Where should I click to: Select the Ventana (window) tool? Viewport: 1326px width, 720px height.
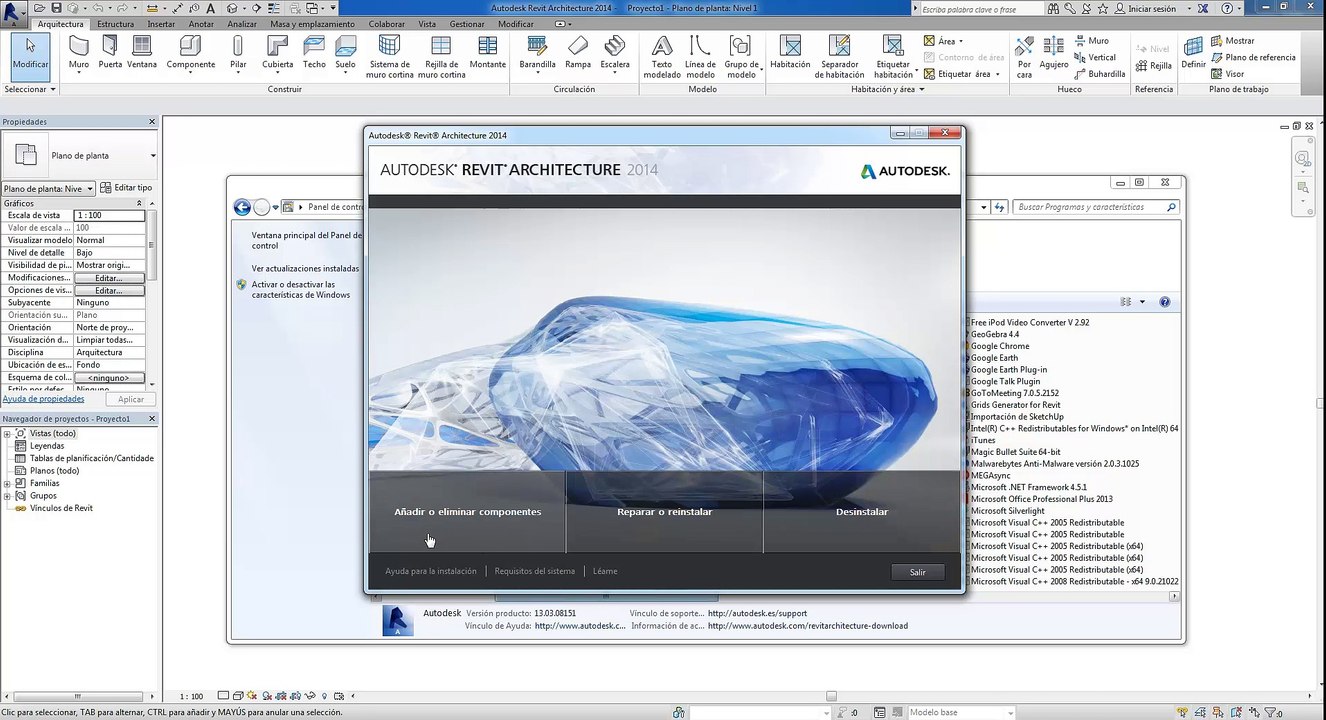(142, 54)
